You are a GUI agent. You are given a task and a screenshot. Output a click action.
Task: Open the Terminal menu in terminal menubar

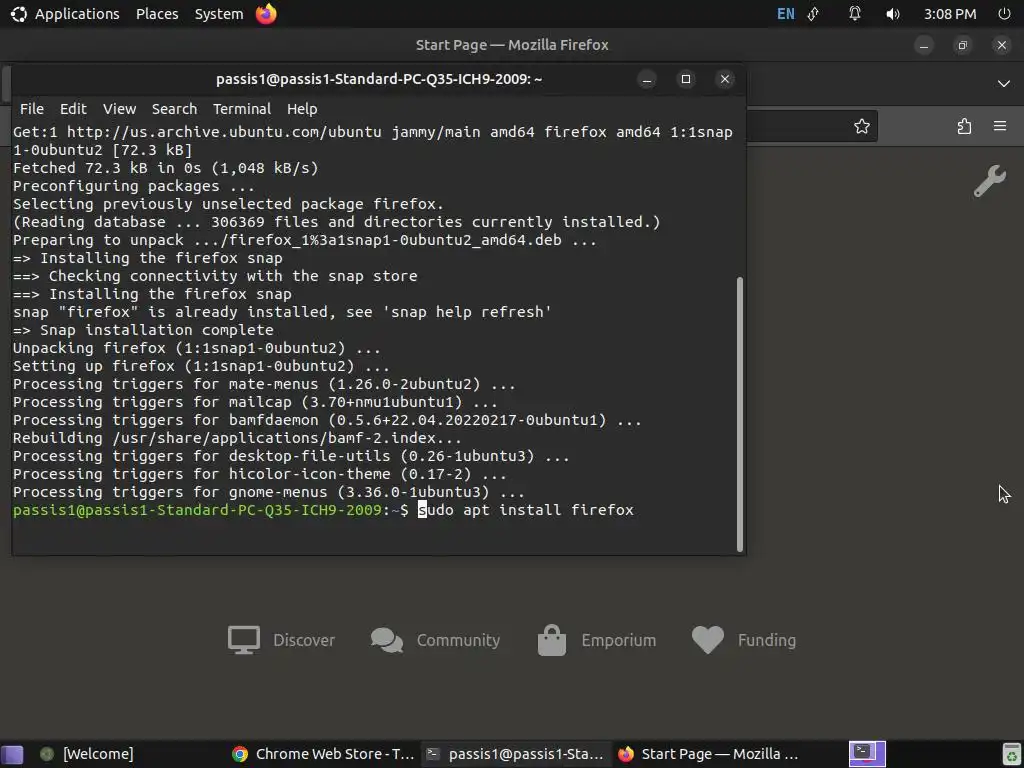(x=242, y=109)
